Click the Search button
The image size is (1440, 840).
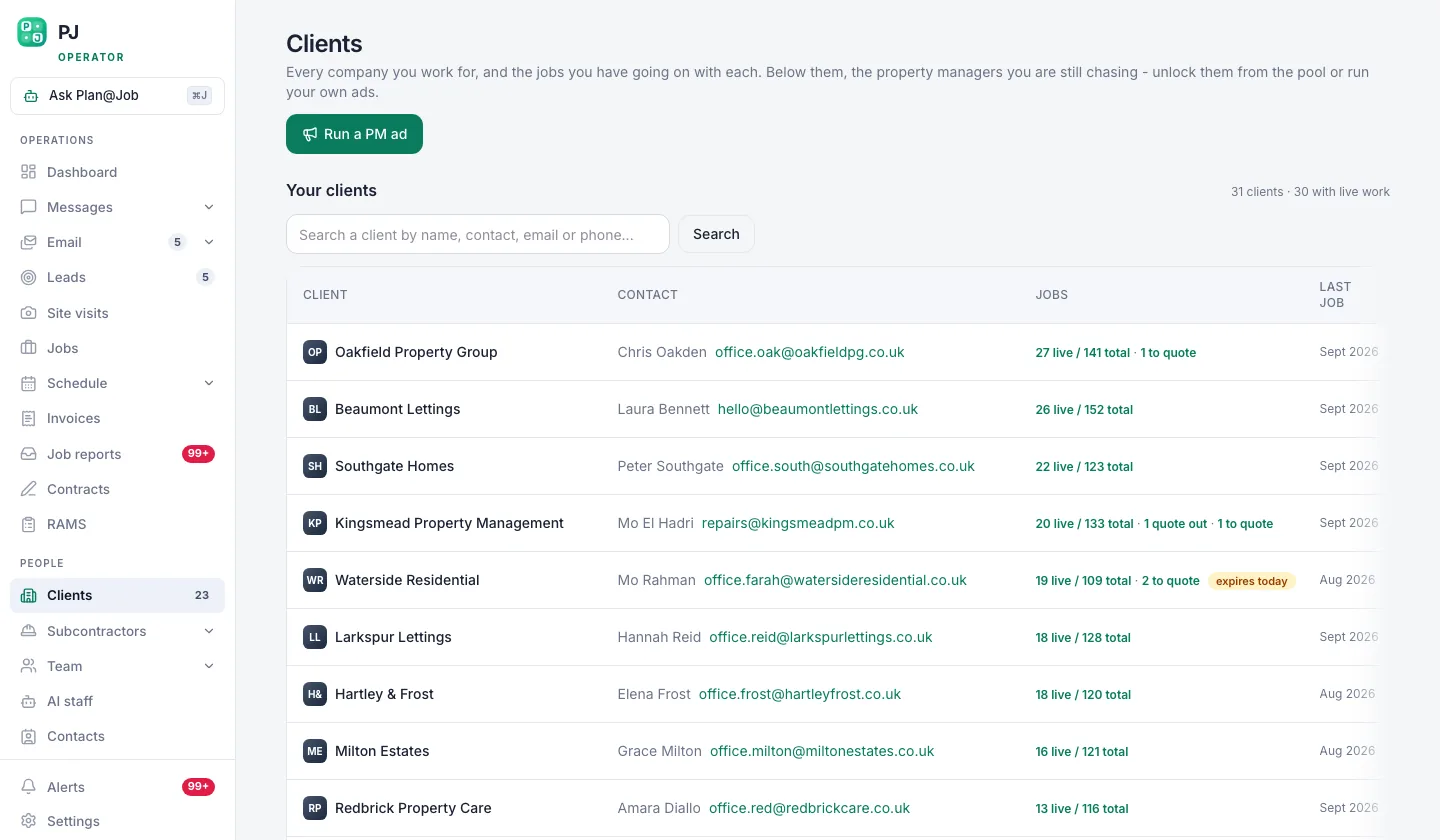[716, 234]
